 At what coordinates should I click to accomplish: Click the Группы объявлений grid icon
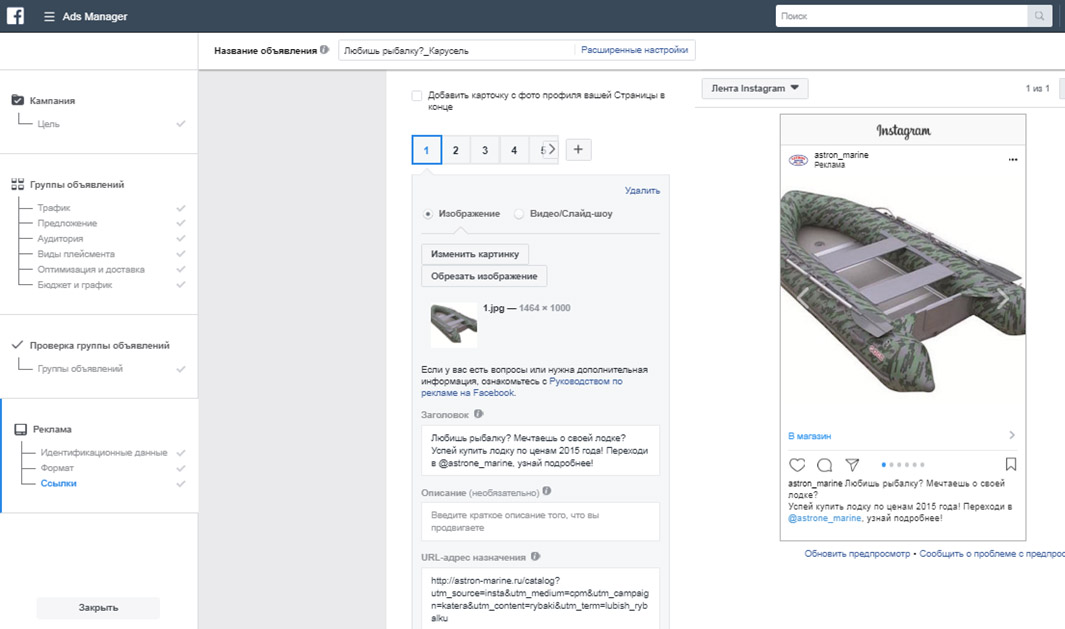point(18,184)
